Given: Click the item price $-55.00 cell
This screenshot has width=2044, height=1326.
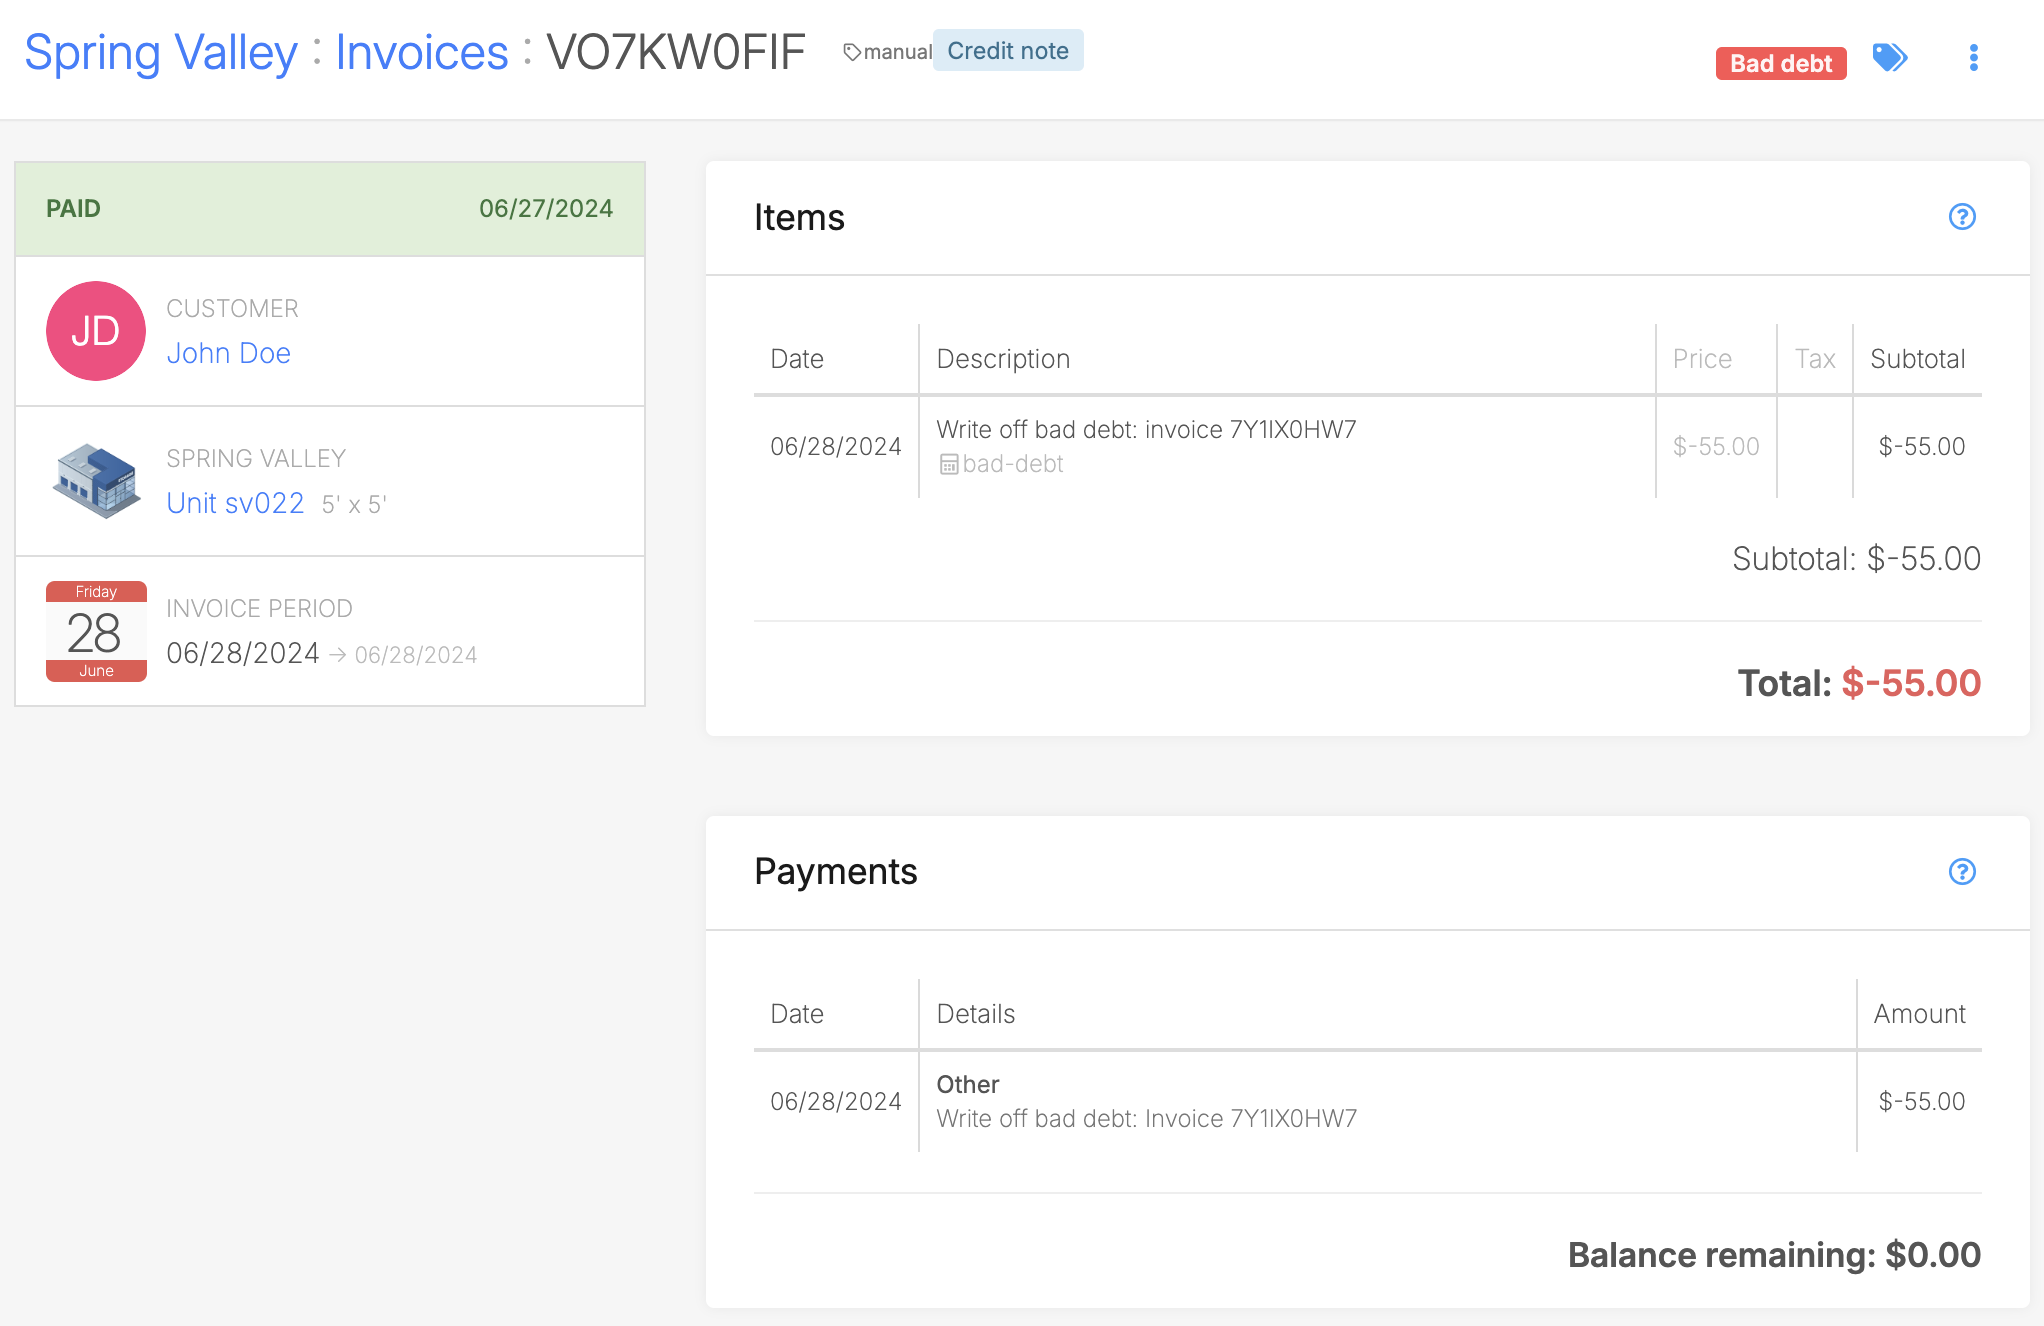Looking at the screenshot, I should tap(1716, 446).
